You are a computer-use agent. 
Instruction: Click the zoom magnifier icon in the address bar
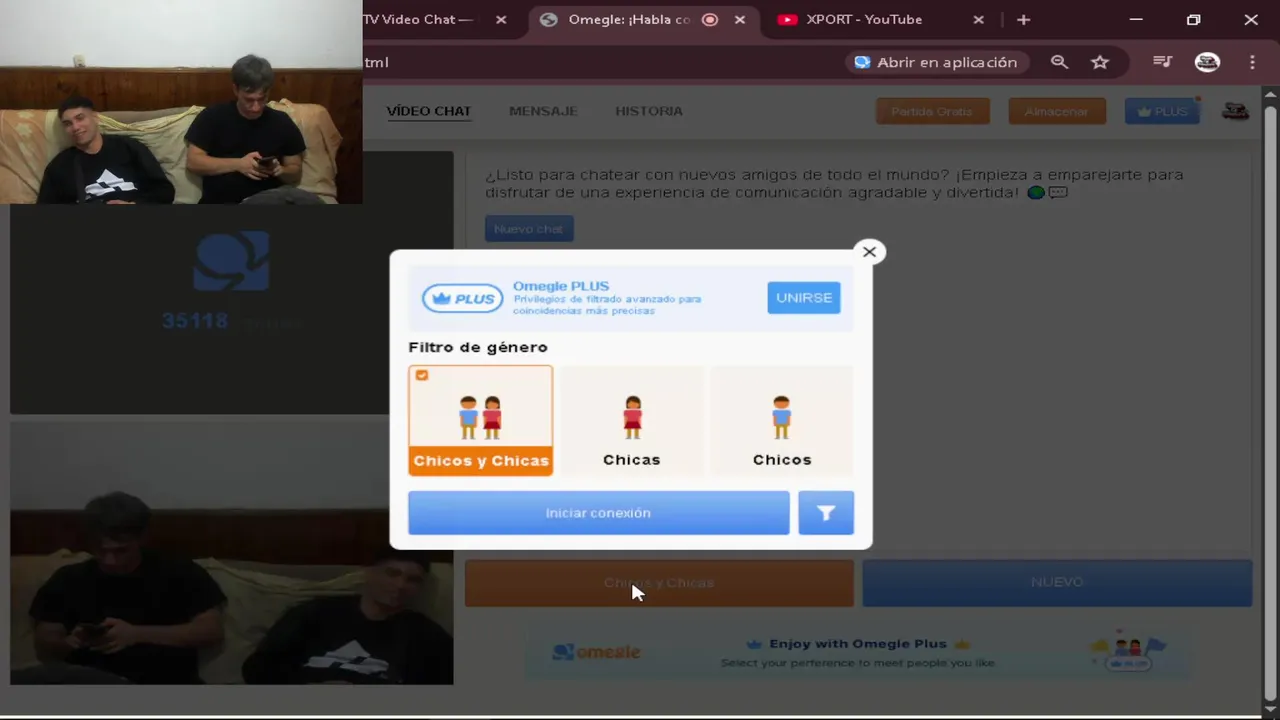(x=1059, y=62)
